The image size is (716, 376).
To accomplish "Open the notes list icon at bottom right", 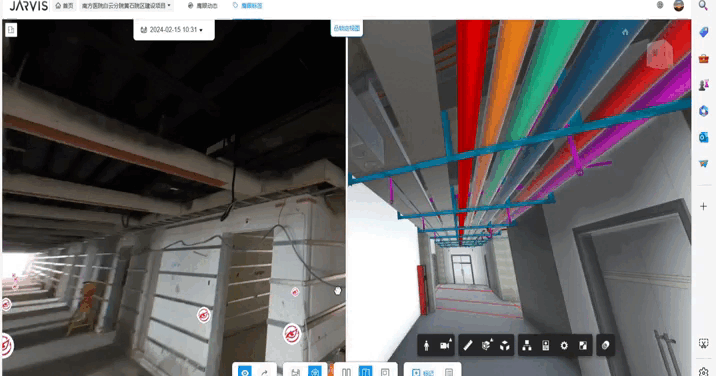I will tap(449, 372).
